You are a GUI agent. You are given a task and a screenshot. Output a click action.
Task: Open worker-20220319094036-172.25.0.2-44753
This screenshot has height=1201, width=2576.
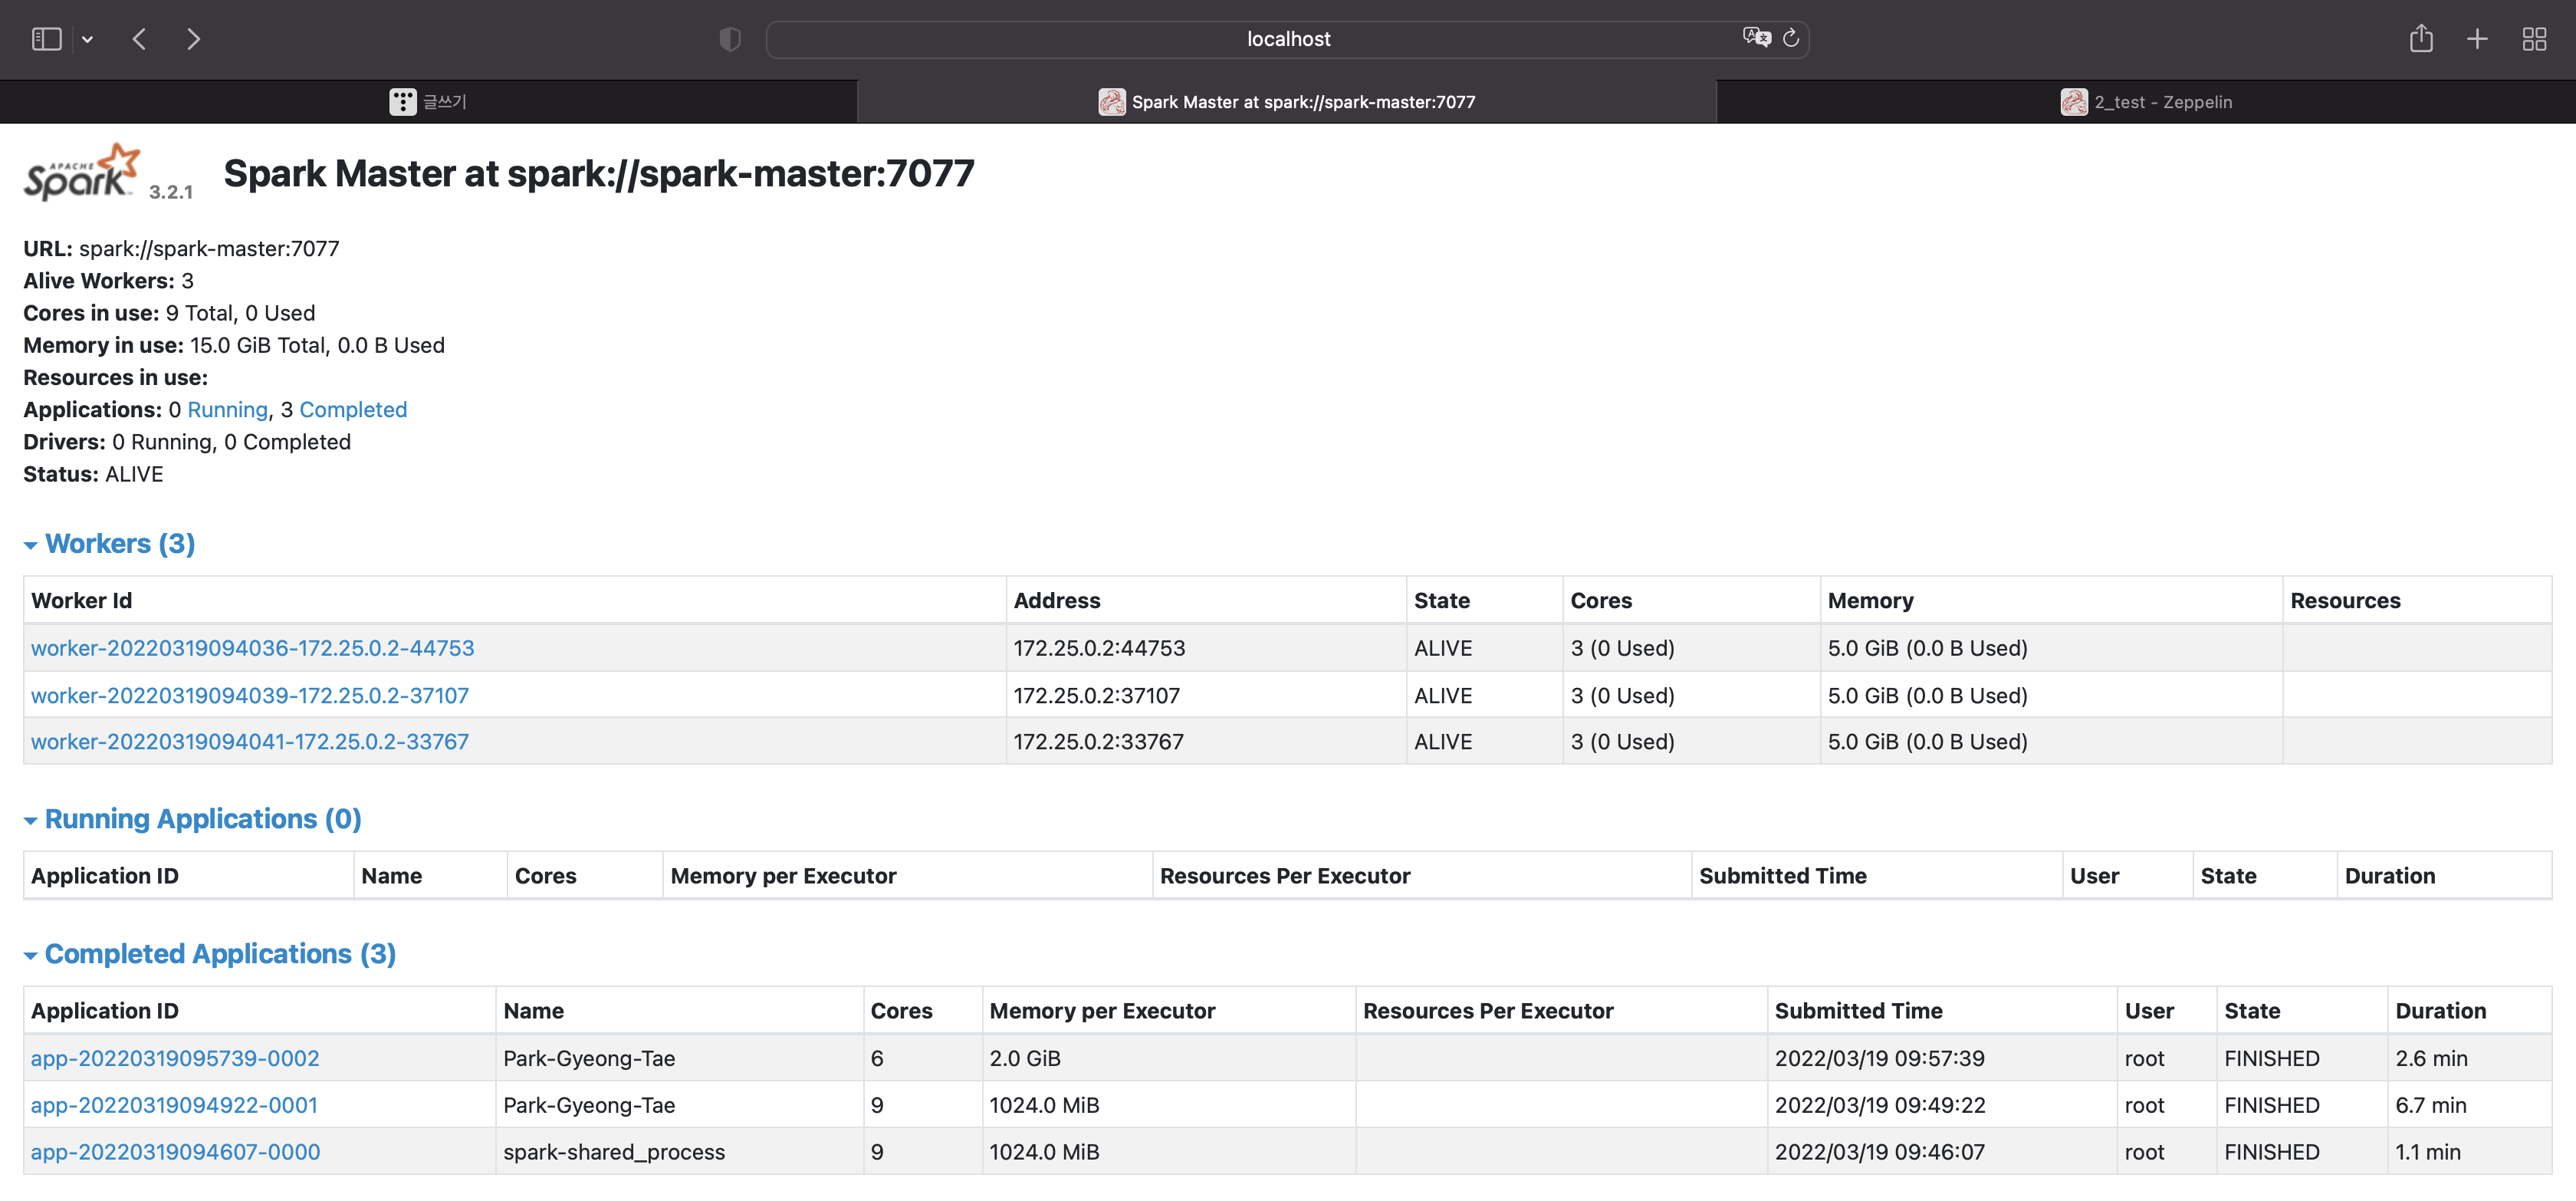pos(253,648)
